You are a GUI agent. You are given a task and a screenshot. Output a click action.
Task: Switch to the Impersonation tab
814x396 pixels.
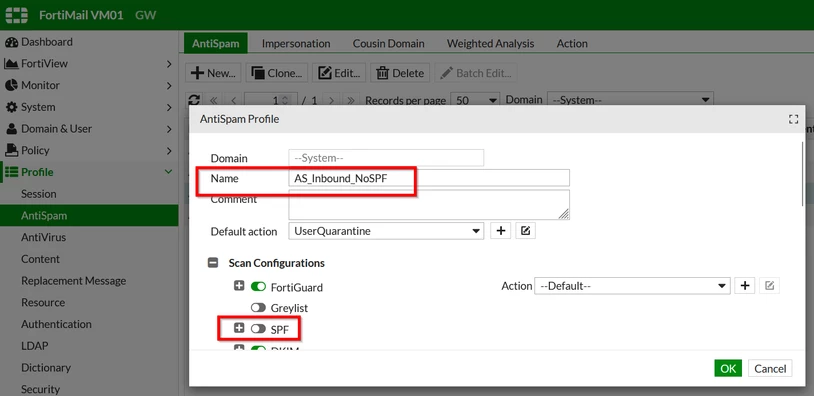296,44
